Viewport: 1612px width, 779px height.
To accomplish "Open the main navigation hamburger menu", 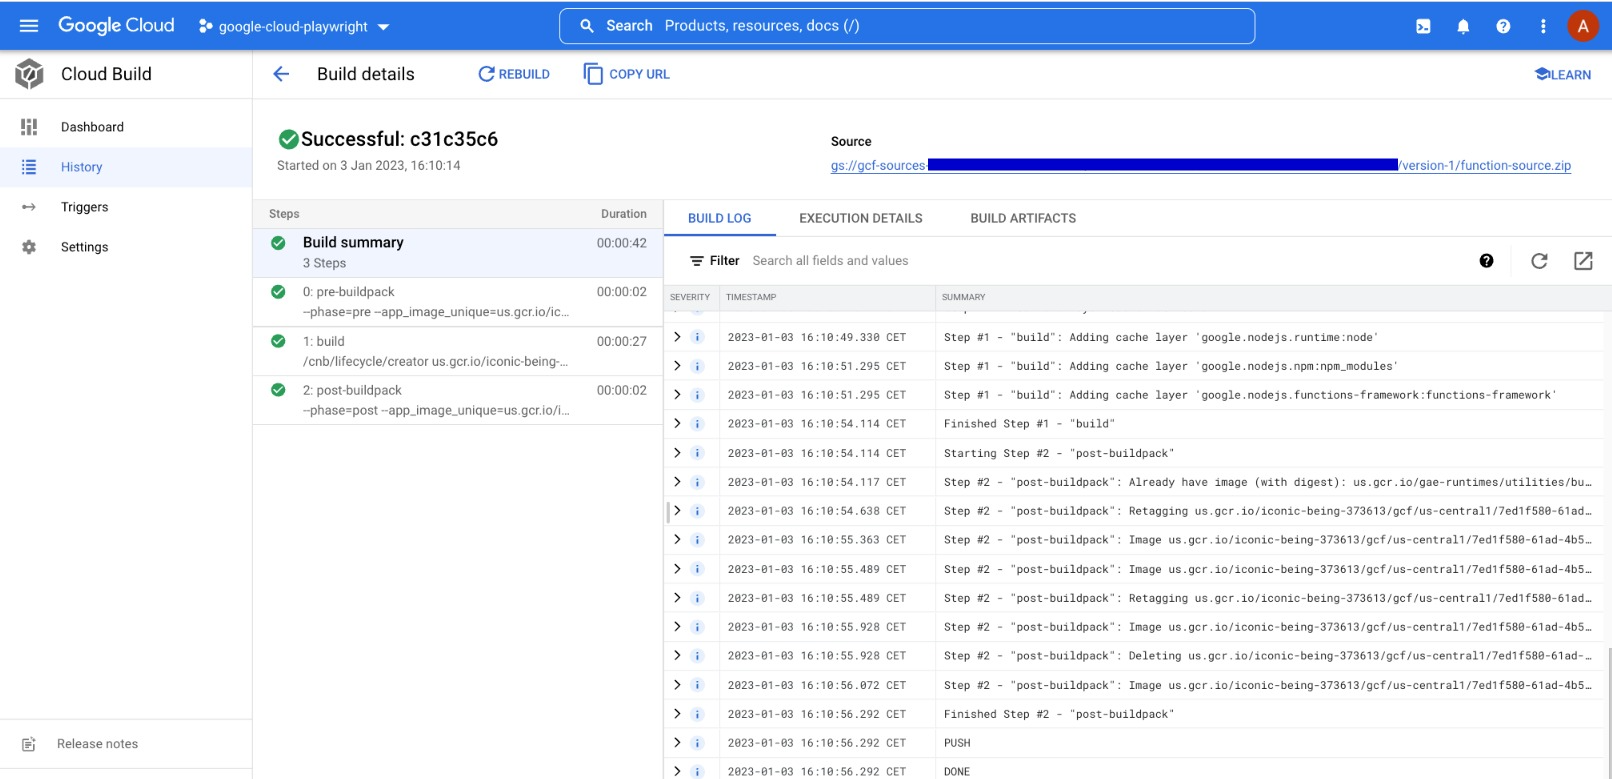I will (x=29, y=26).
